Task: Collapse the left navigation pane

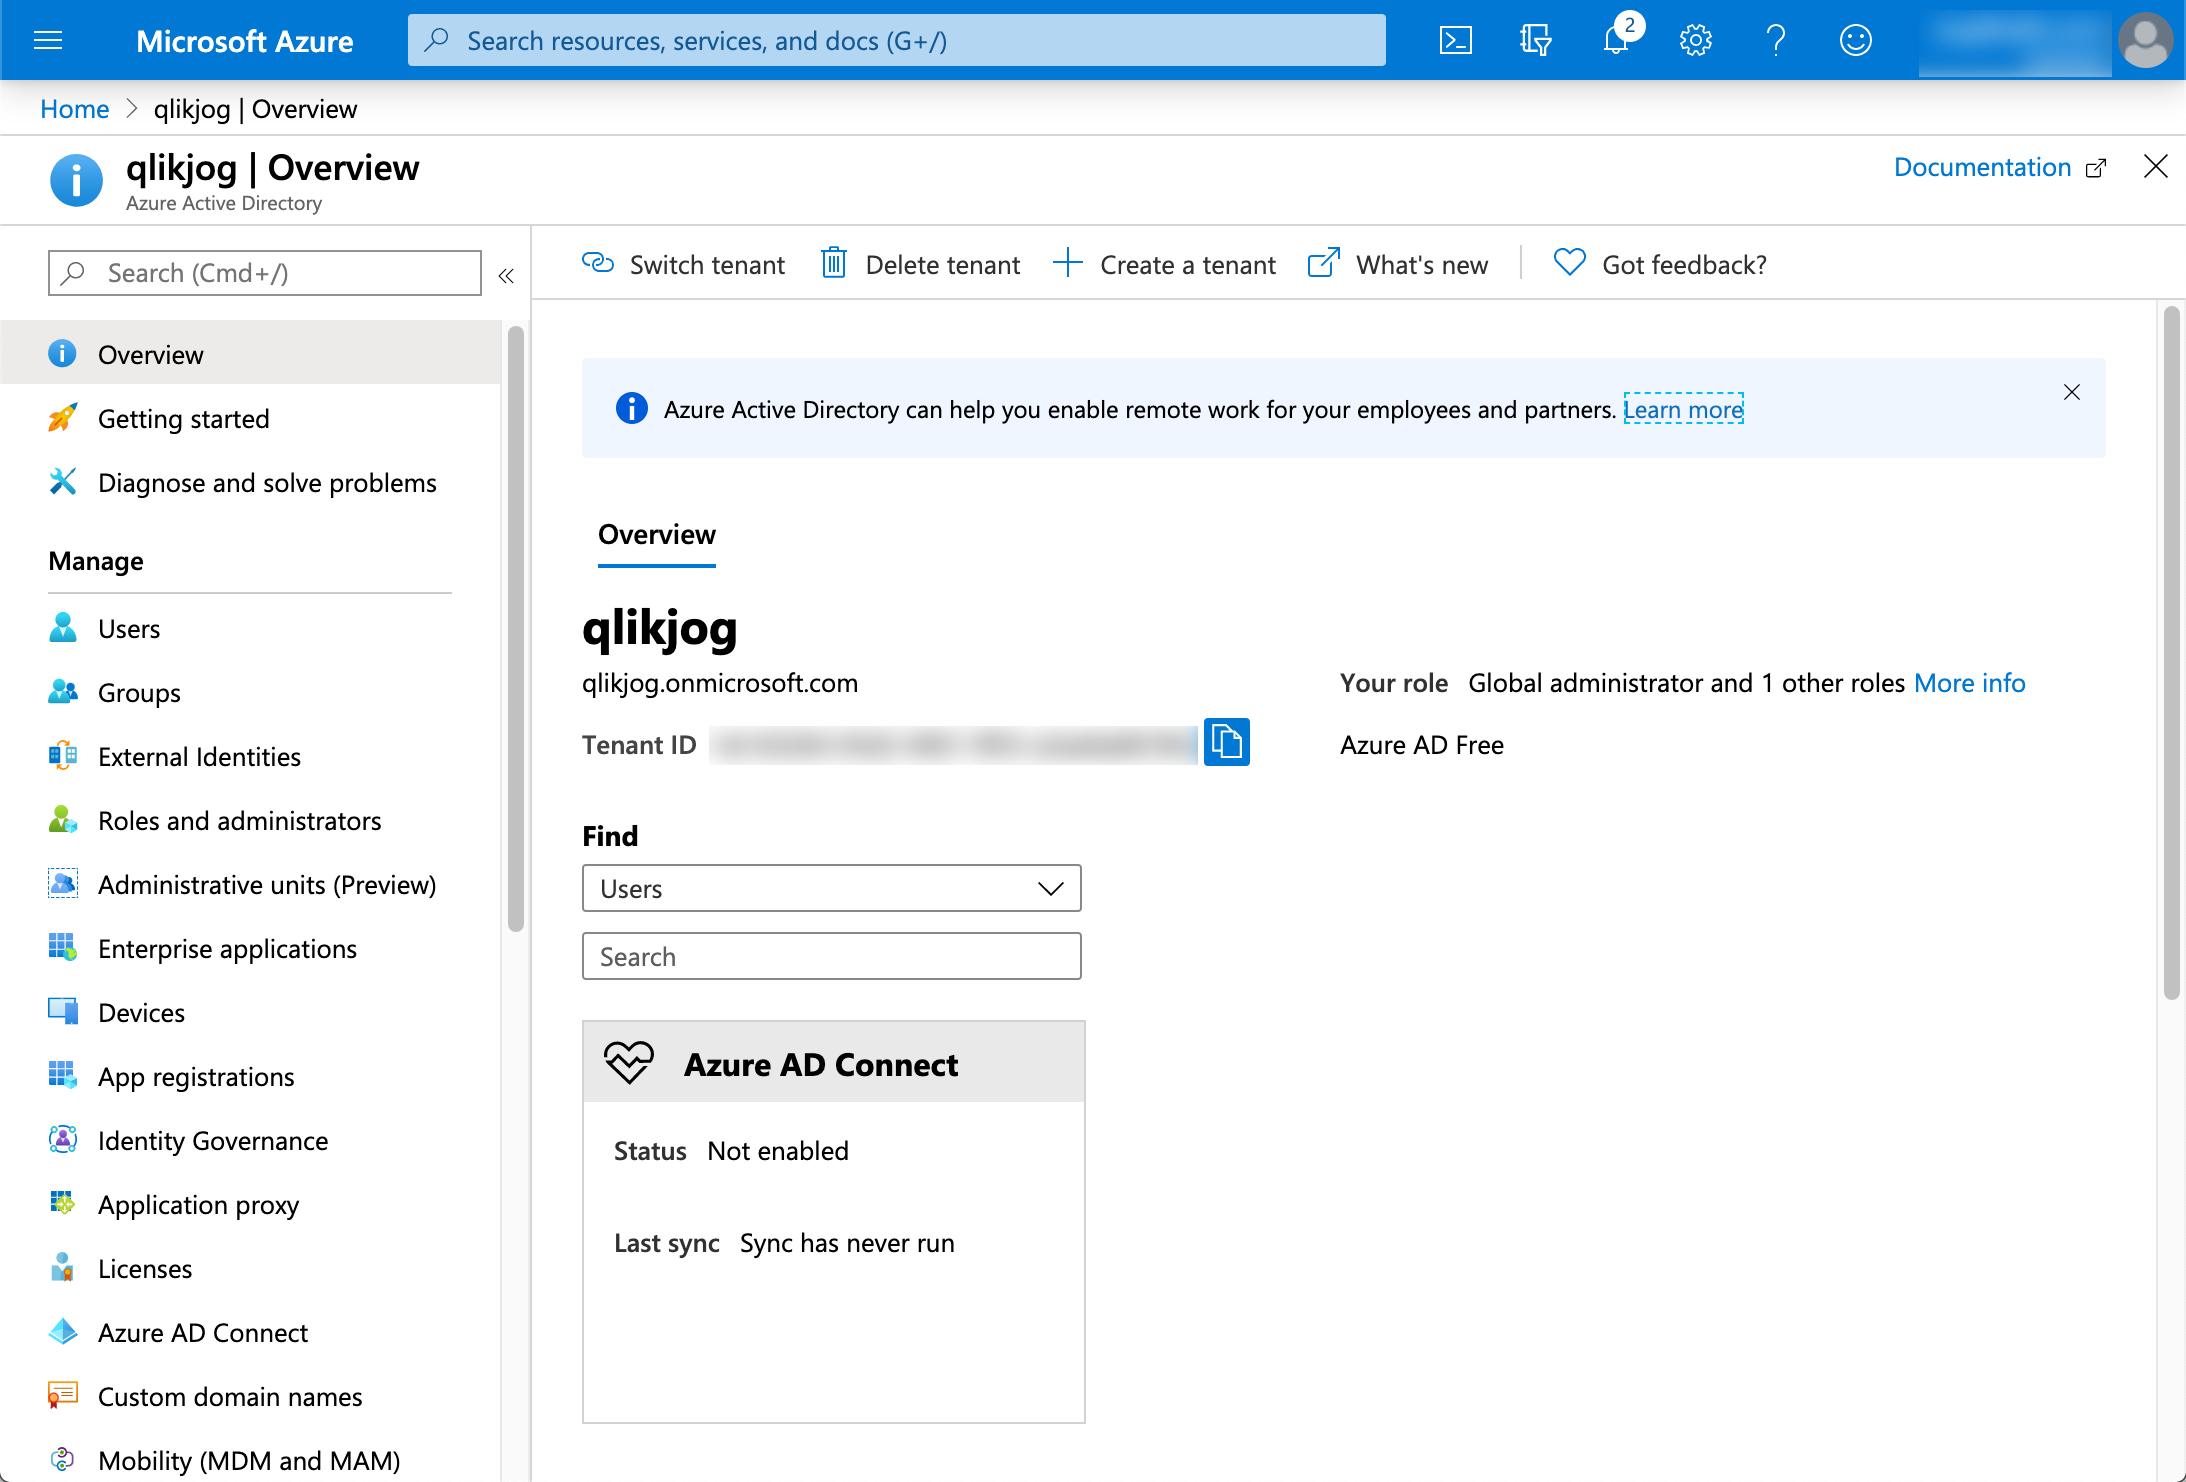Action: [506, 275]
